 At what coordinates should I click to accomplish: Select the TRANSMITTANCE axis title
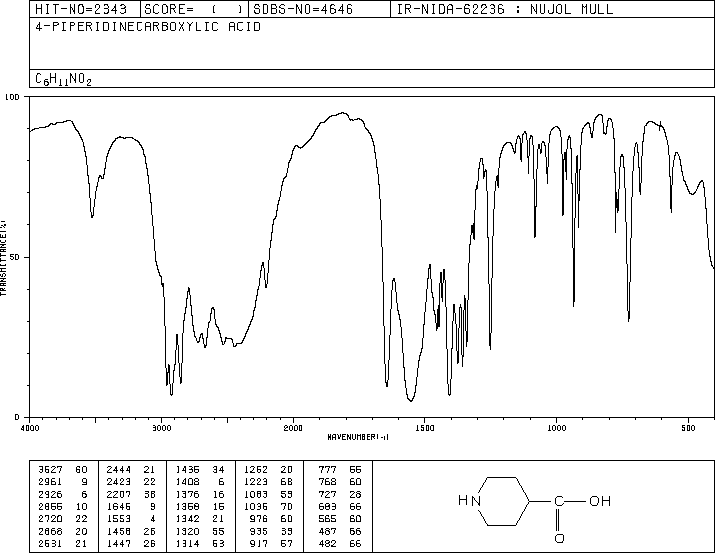[4, 258]
